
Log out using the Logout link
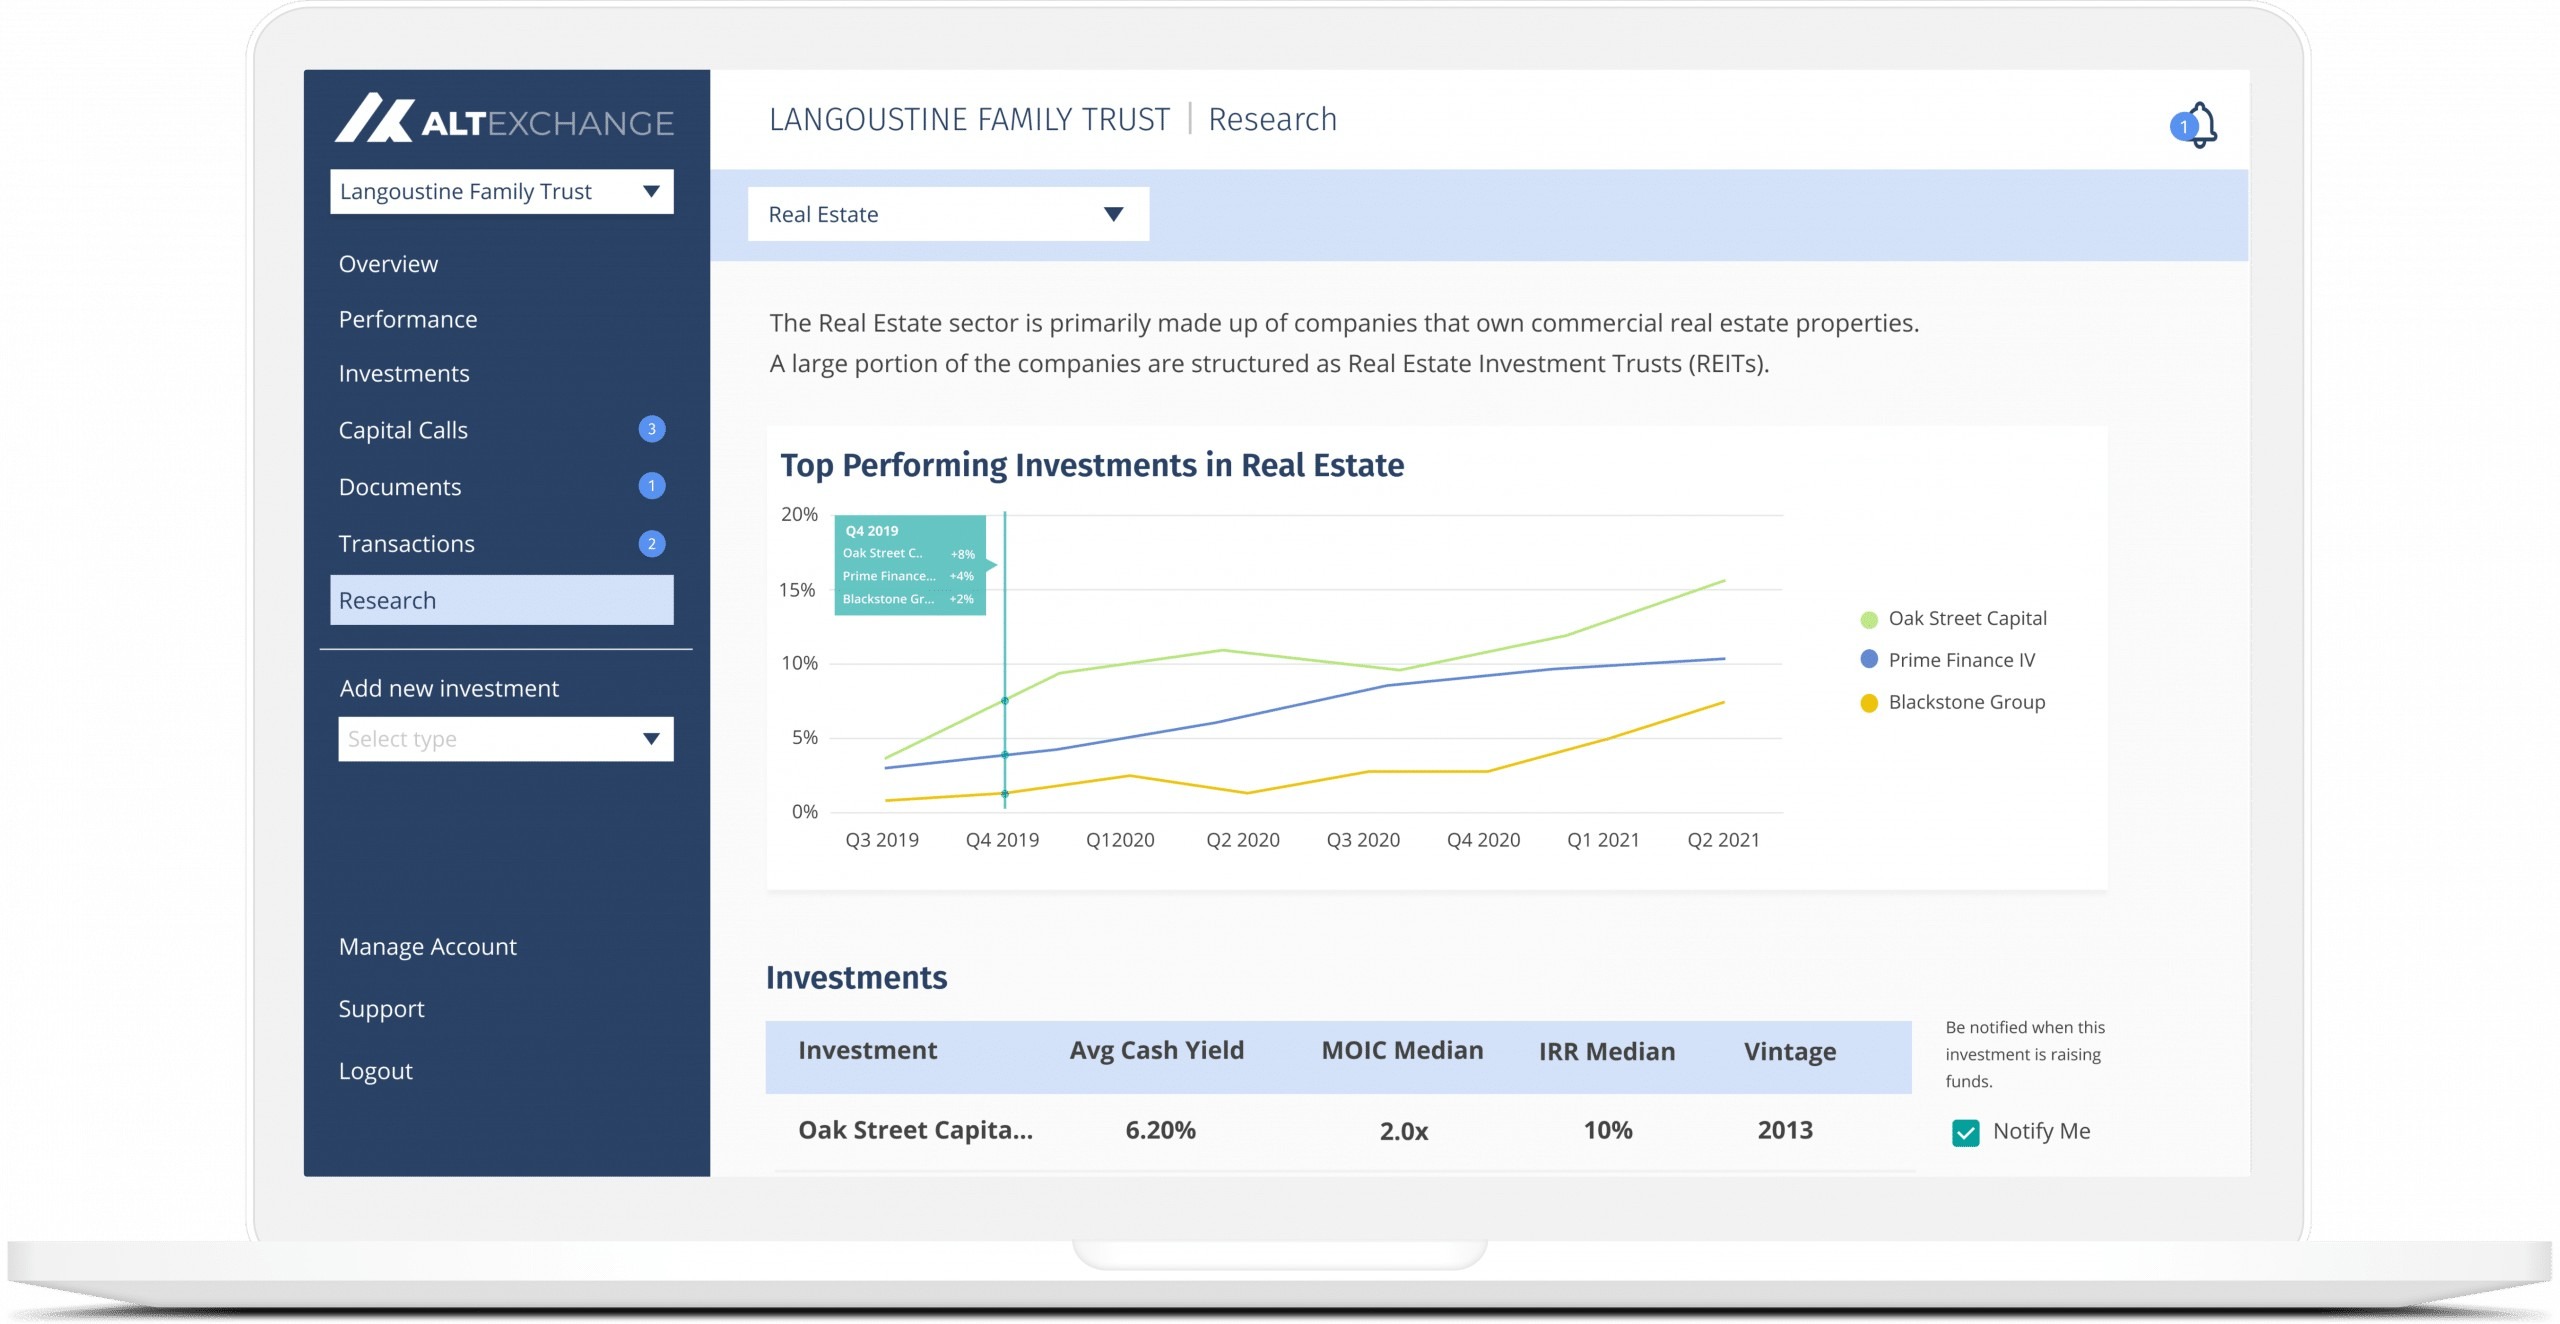pos(375,1071)
